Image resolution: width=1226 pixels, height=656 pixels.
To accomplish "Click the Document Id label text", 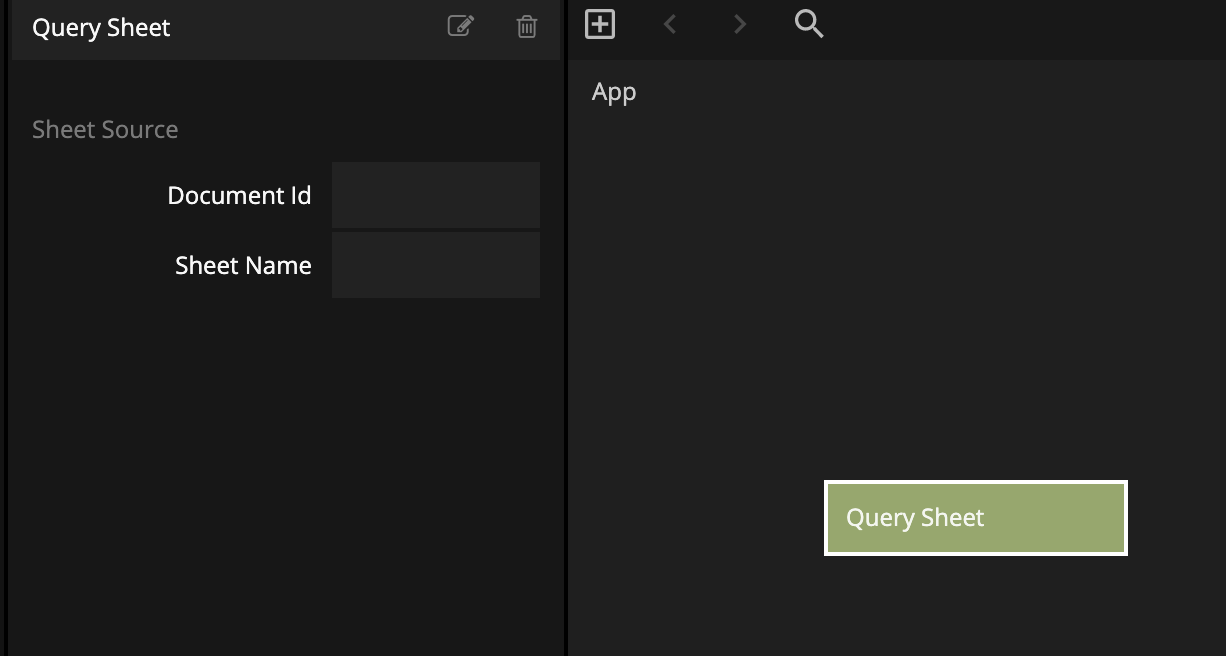I will point(239,196).
